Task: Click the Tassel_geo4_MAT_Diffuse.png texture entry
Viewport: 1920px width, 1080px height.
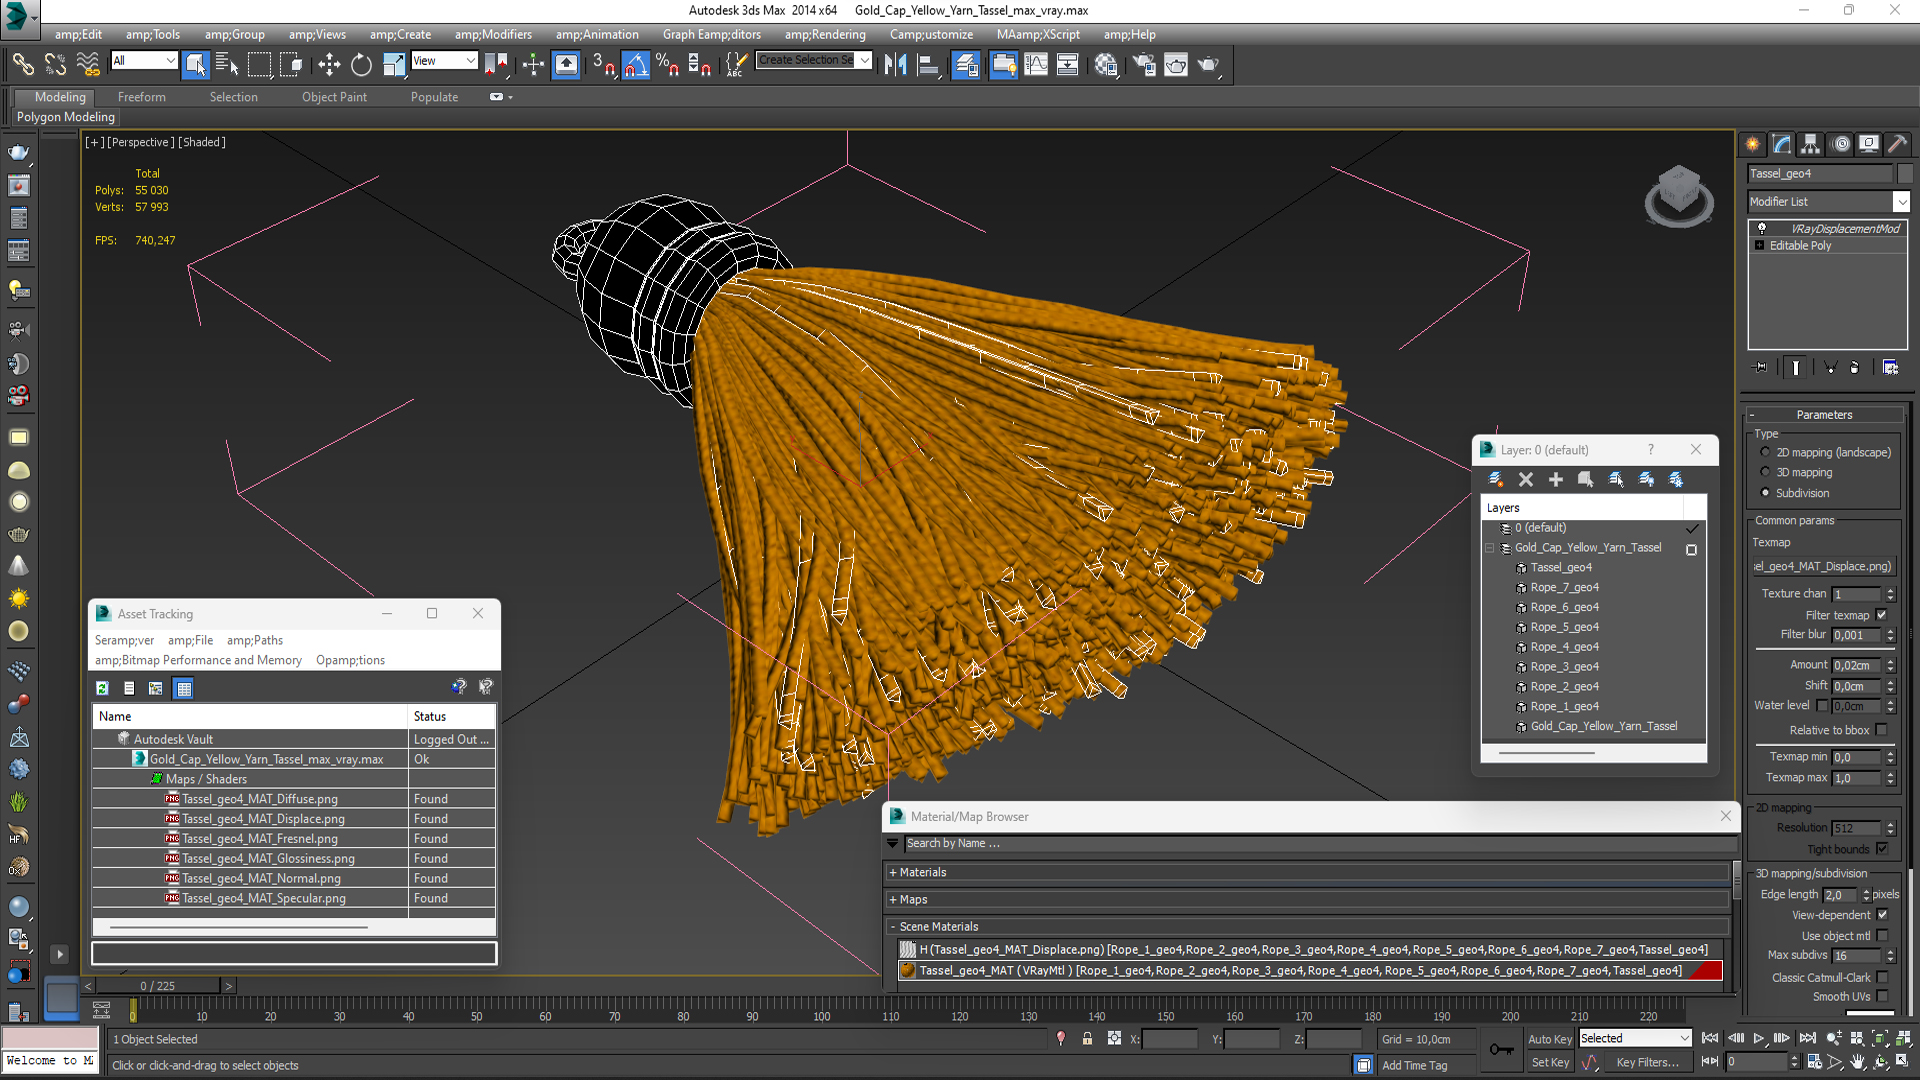Action: click(260, 798)
